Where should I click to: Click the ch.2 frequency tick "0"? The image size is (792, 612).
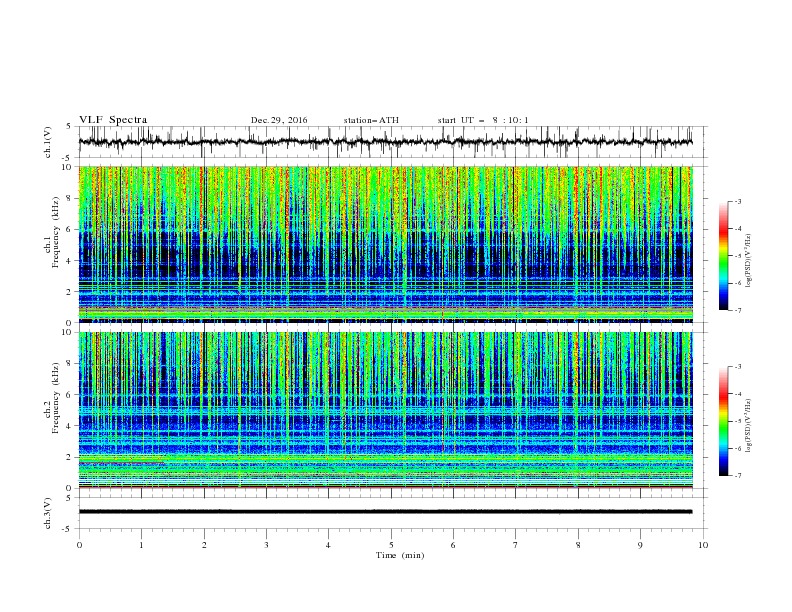(x=71, y=488)
